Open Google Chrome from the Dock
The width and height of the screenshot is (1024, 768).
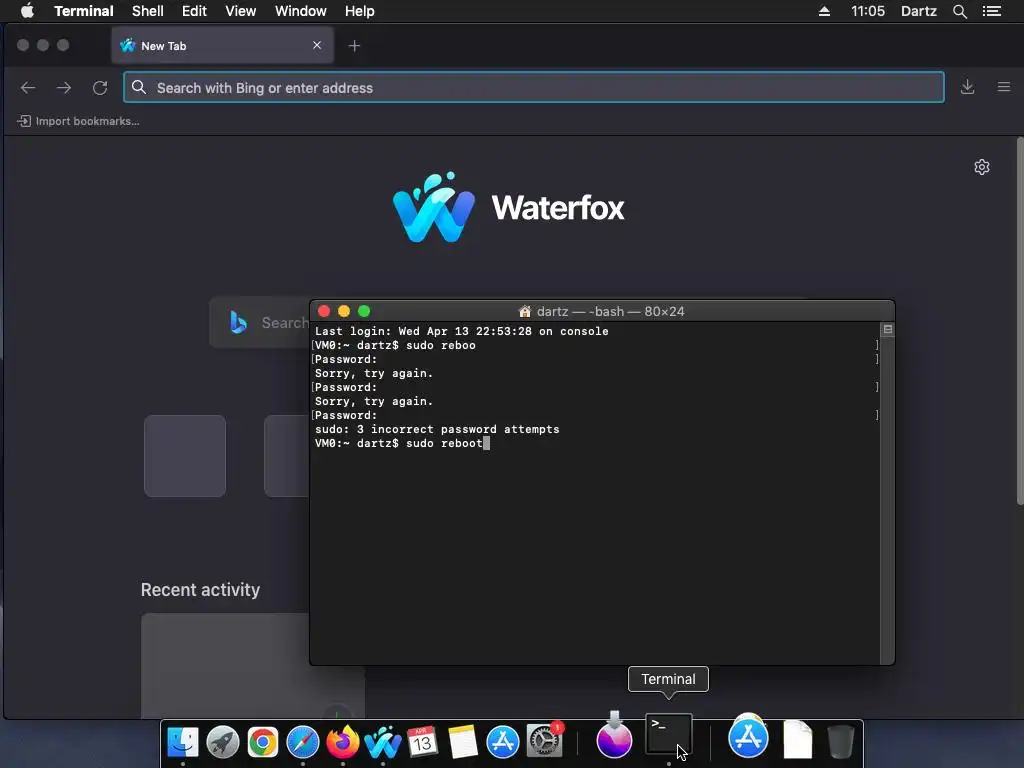263,742
